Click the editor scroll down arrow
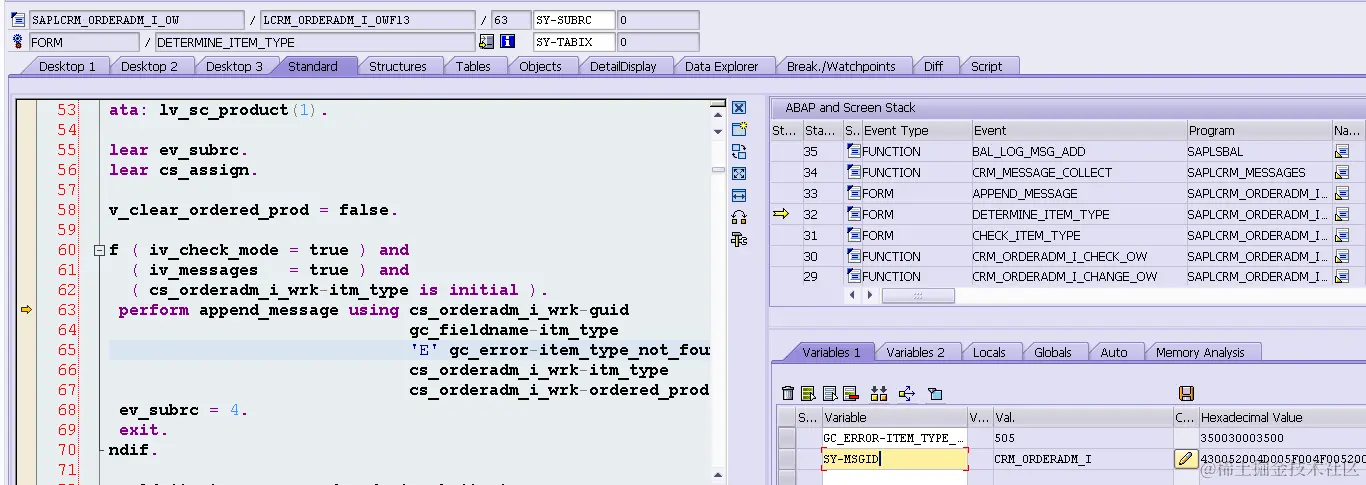This screenshot has height=485, width=1366. point(717,130)
